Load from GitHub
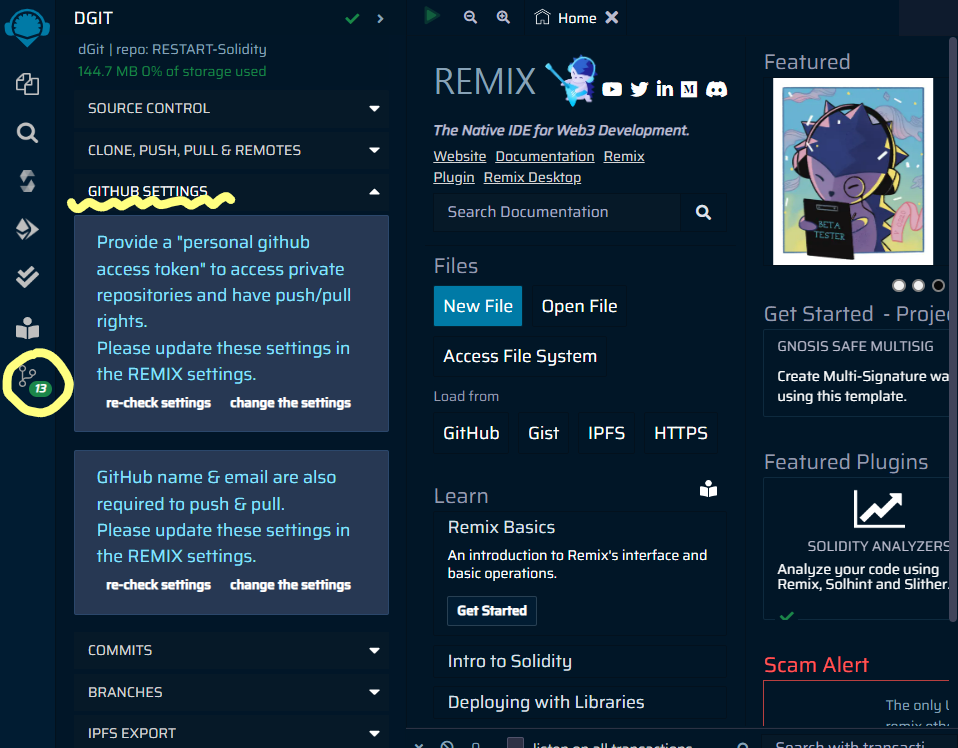This screenshot has width=958, height=748. tap(471, 433)
